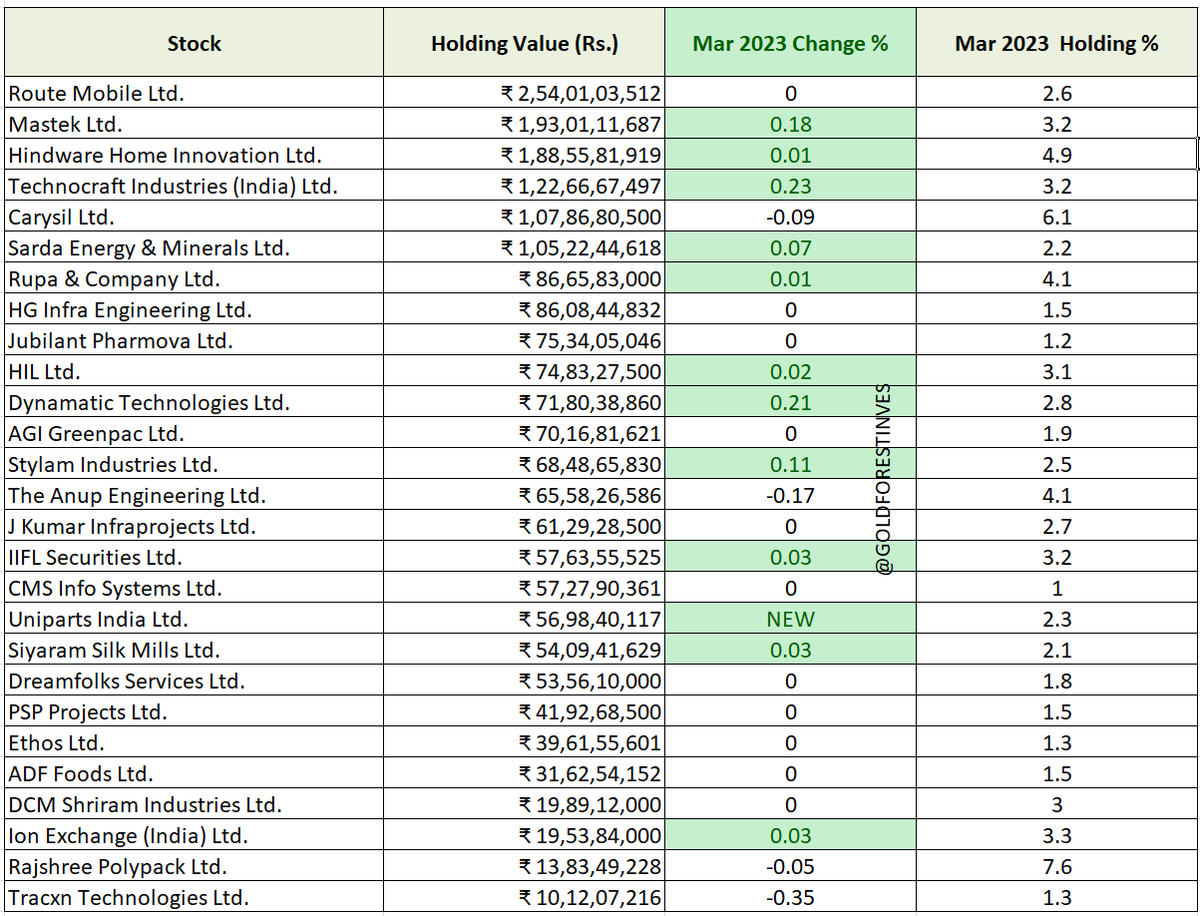The width and height of the screenshot is (1200, 916).
Task: Select the 0.21 change cell for Dynamatic
Action: click(790, 403)
